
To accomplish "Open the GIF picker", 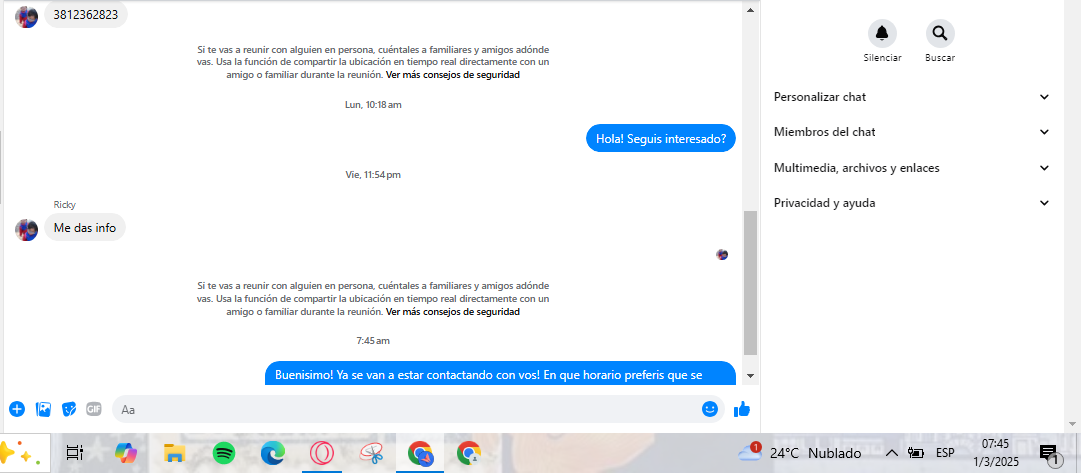I will coord(94,409).
